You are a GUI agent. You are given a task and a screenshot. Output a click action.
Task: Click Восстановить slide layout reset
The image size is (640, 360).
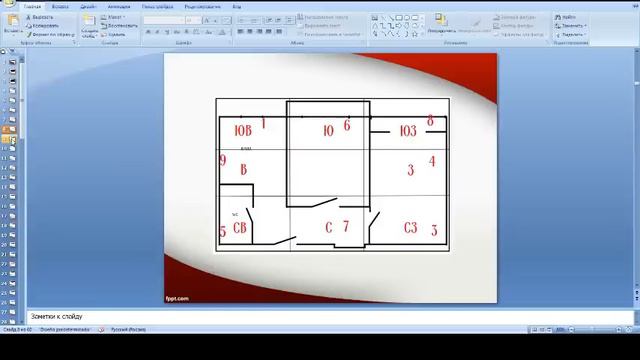[119, 26]
